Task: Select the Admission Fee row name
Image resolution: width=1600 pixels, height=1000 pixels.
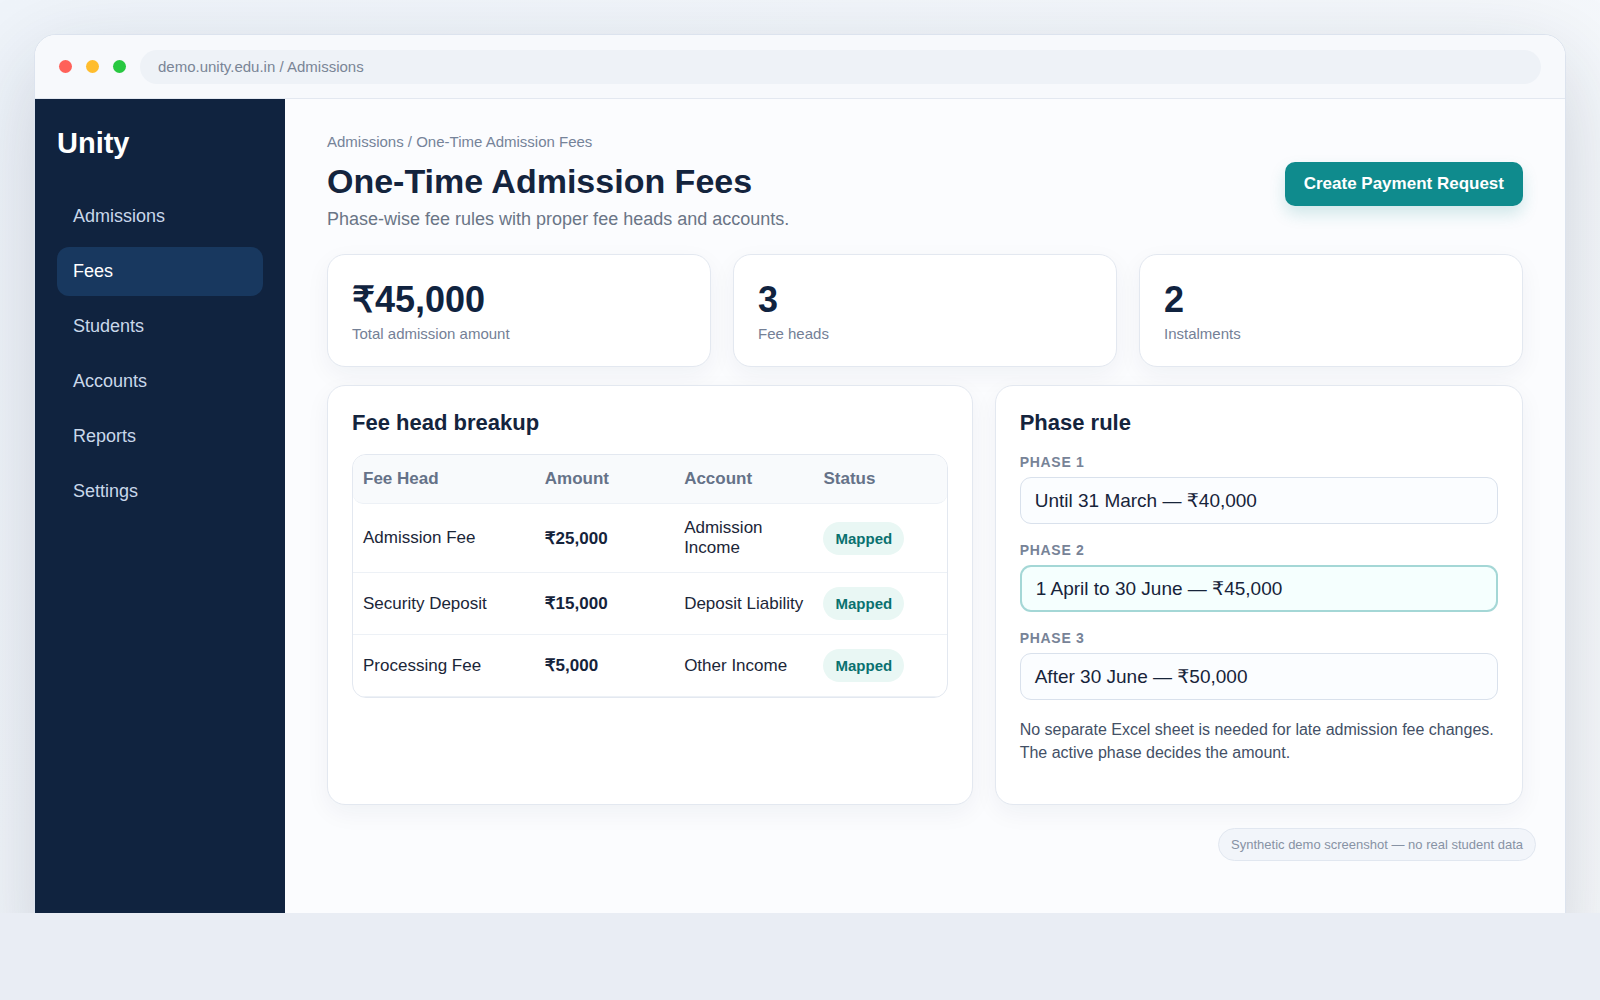Action: (x=419, y=538)
